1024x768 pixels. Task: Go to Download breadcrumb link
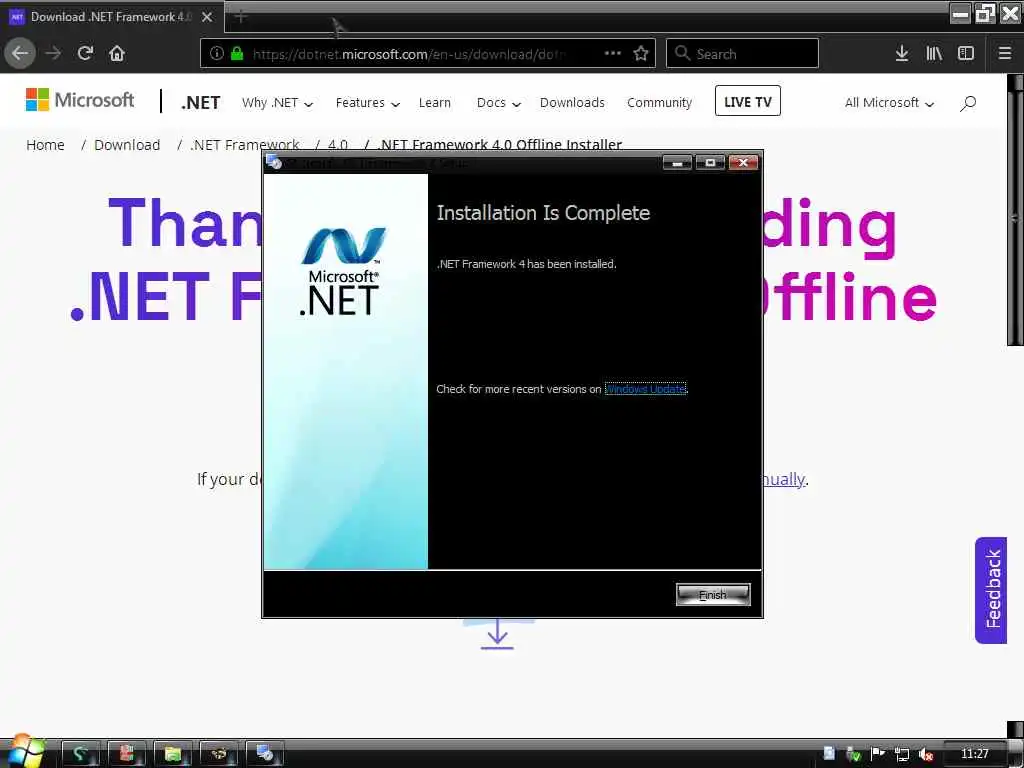pos(127,144)
